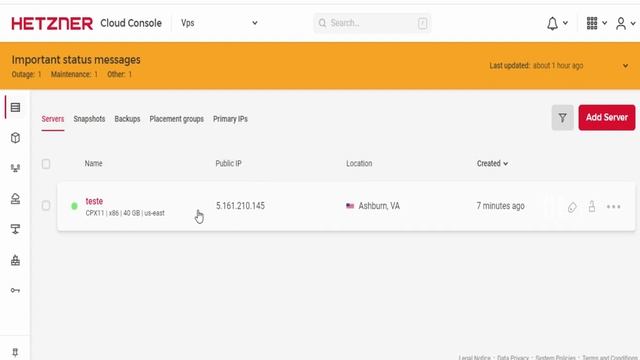The image size is (640, 360).
Task: Click the filter funnel button
Action: [562, 118]
